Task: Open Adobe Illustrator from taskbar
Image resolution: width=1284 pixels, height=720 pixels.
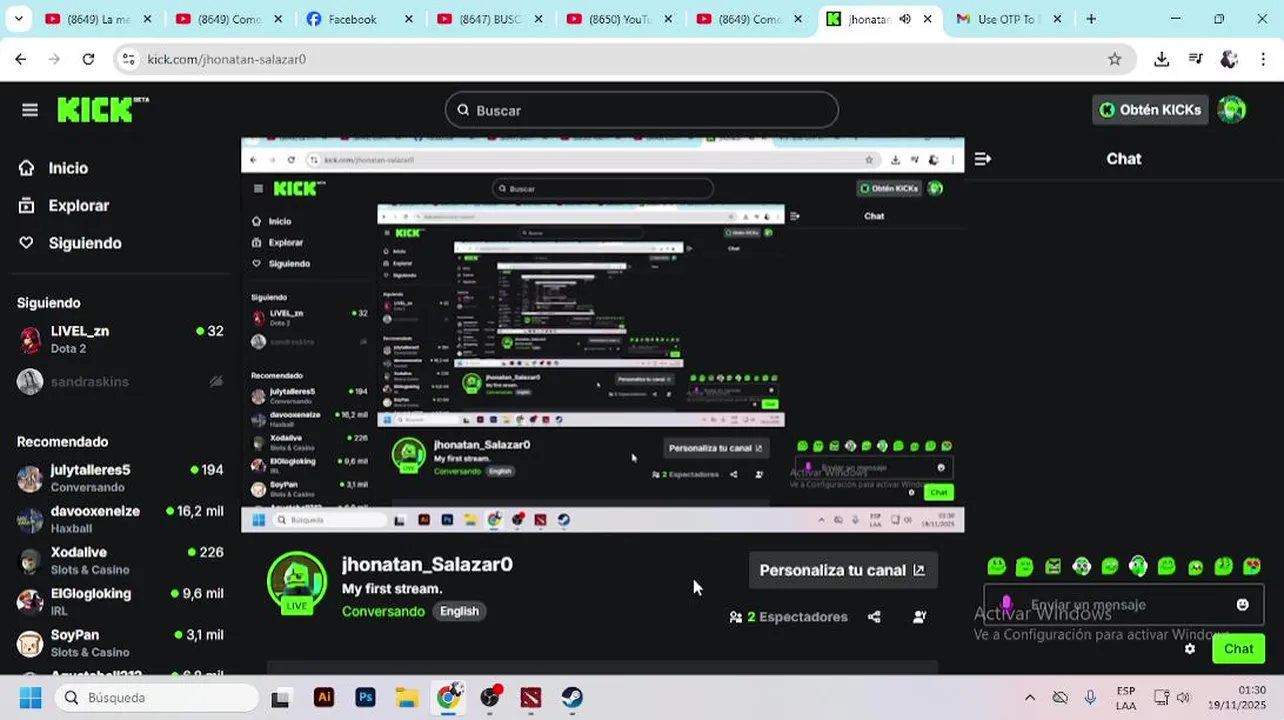Action: (323, 697)
